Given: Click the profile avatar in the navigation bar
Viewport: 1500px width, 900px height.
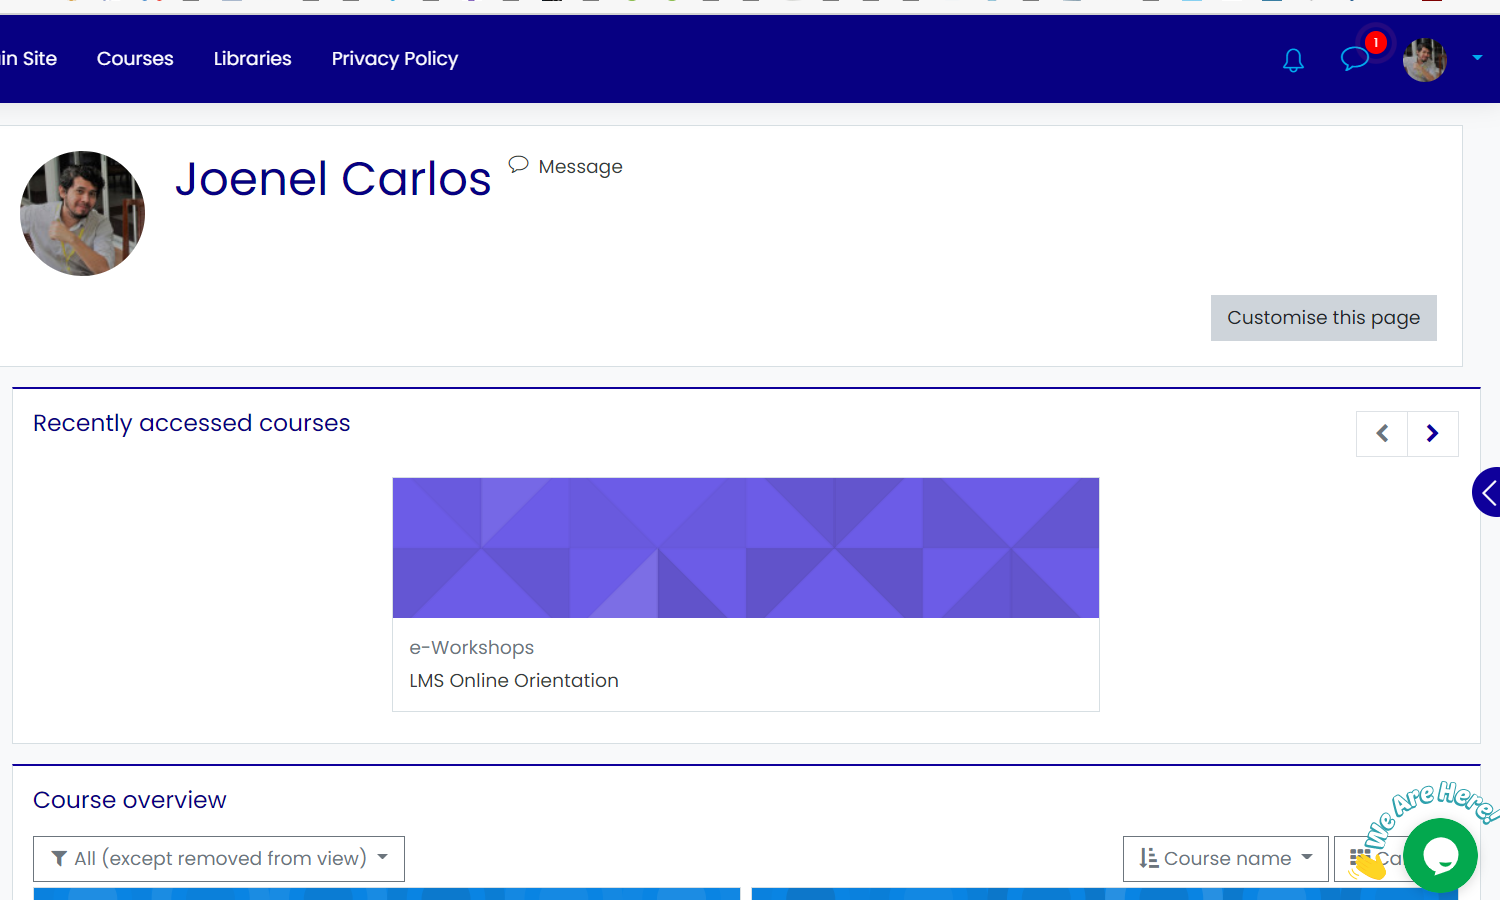Looking at the screenshot, I should pos(1423,59).
